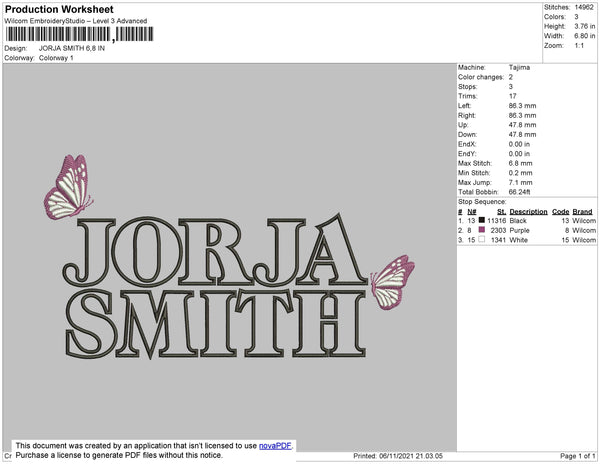The width and height of the screenshot is (600, 464).
Task: Click the 'Description' column header
Action: 528,212
